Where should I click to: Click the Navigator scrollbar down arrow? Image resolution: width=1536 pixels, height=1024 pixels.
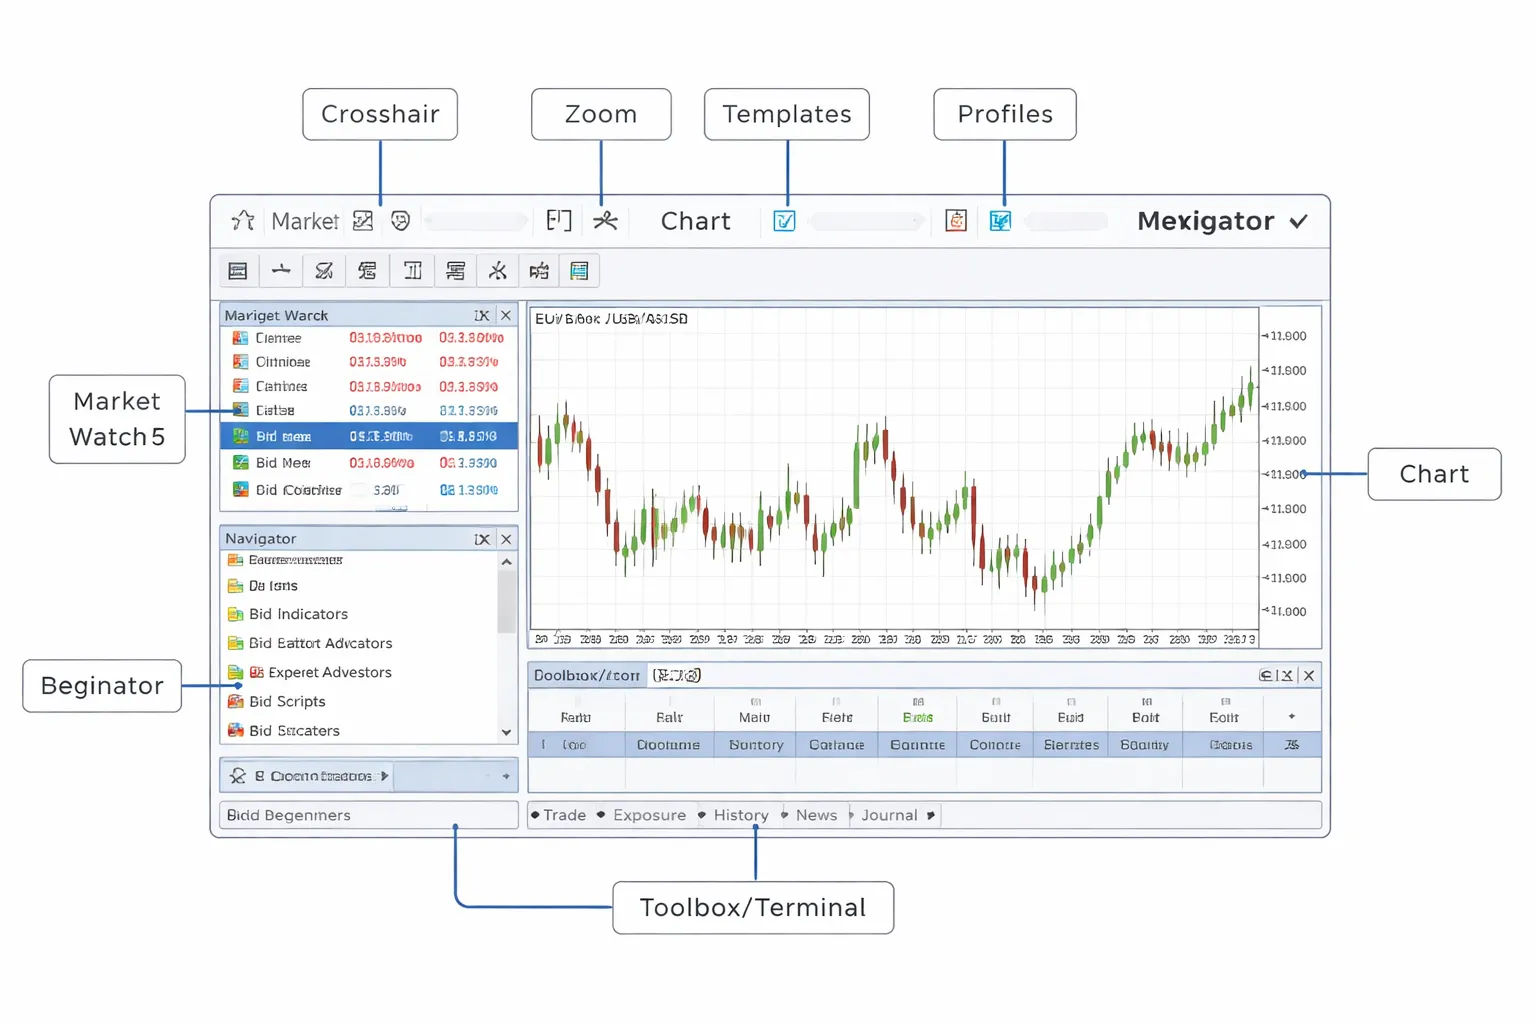(506, 732)
